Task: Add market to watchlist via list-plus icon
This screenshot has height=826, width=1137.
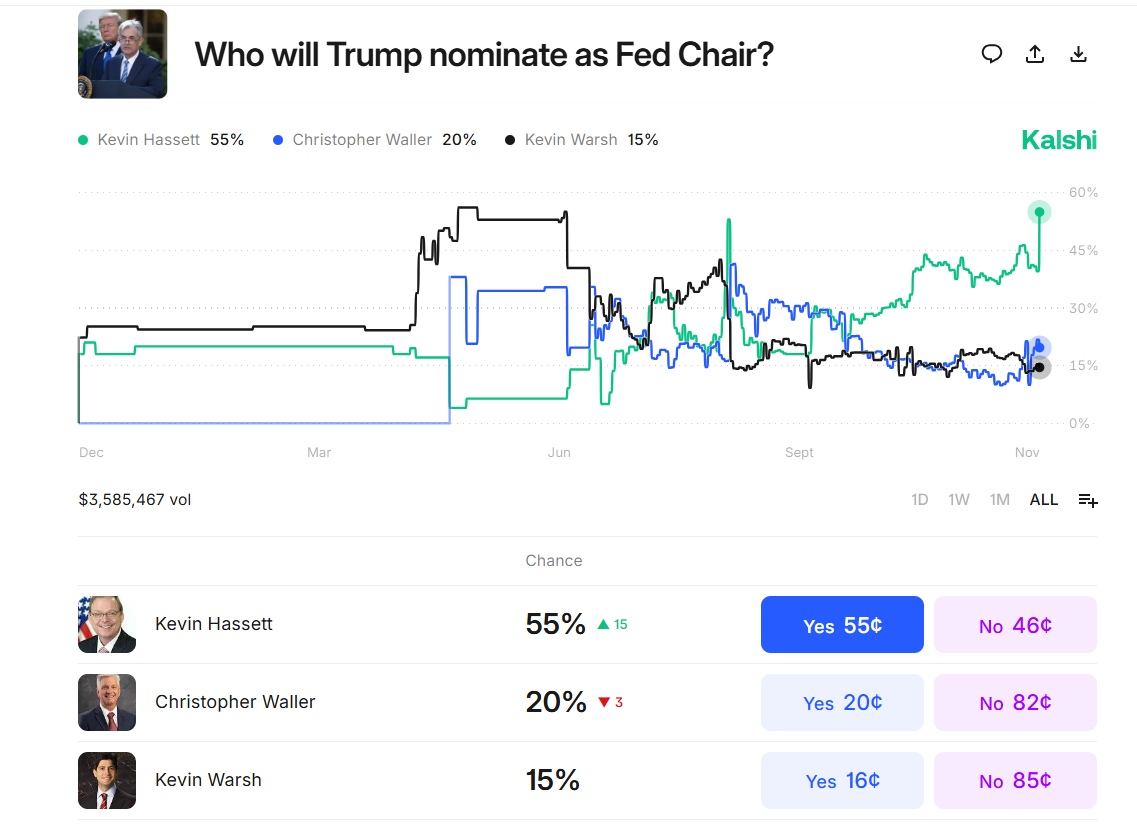Action: point(1087,499)
